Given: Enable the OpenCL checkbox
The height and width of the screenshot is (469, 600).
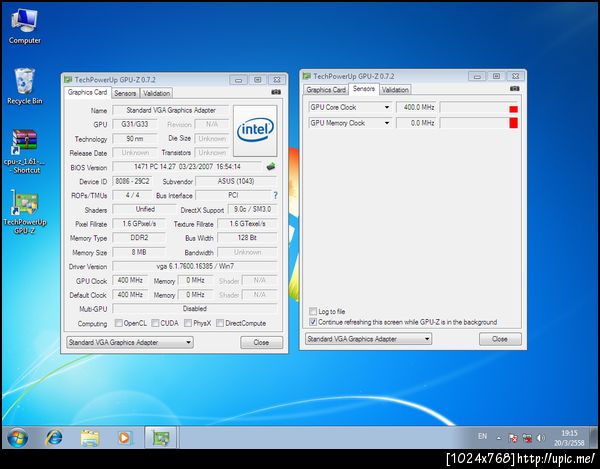Looking at the screenshot, I should click(119, 323).
